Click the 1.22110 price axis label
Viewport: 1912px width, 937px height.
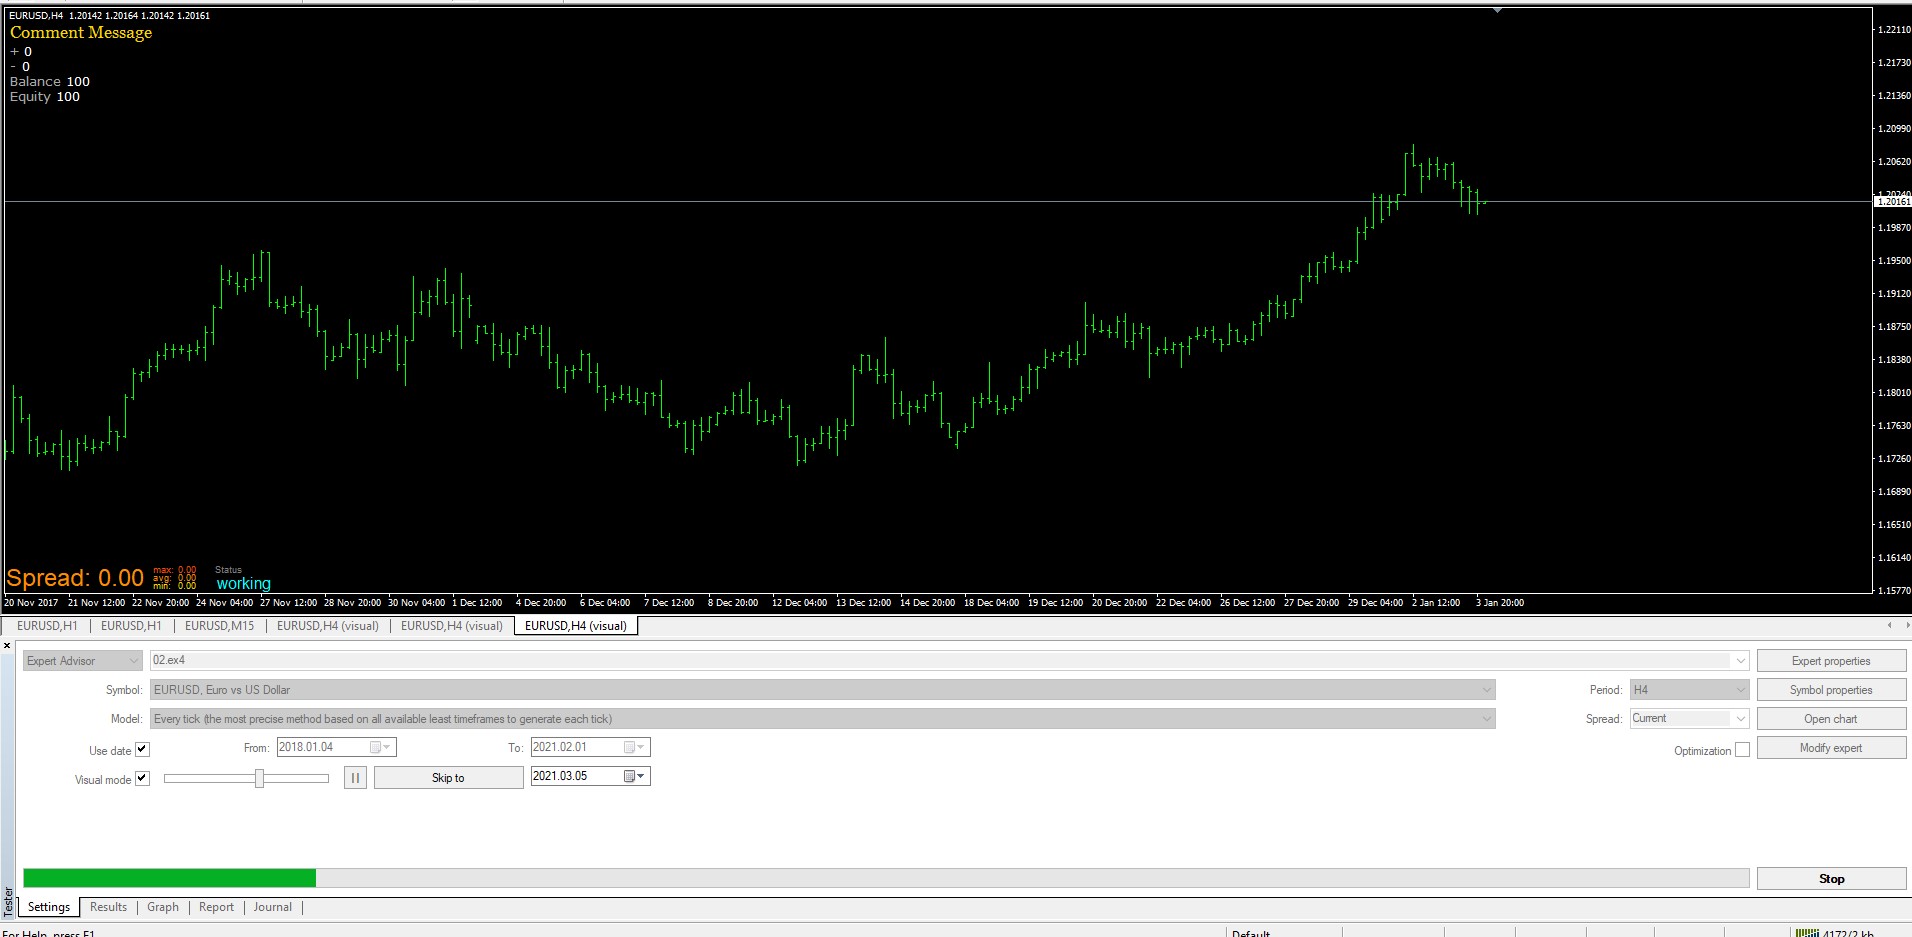tap(1894, 30)
